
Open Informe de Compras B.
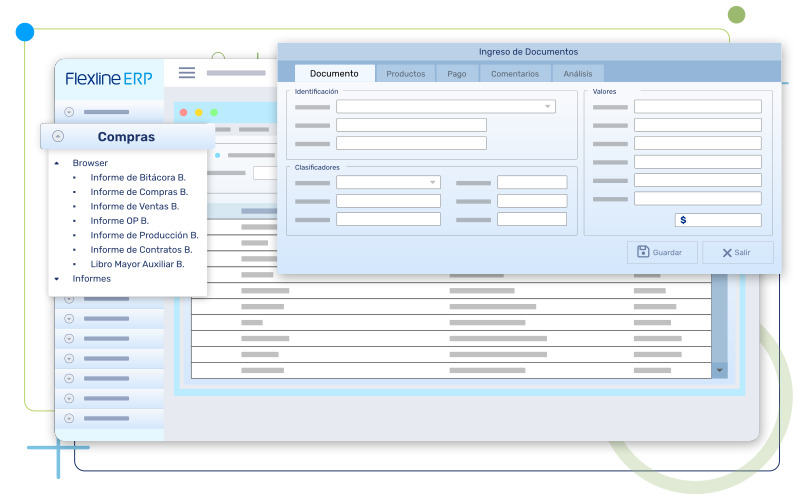pos(139,191)
